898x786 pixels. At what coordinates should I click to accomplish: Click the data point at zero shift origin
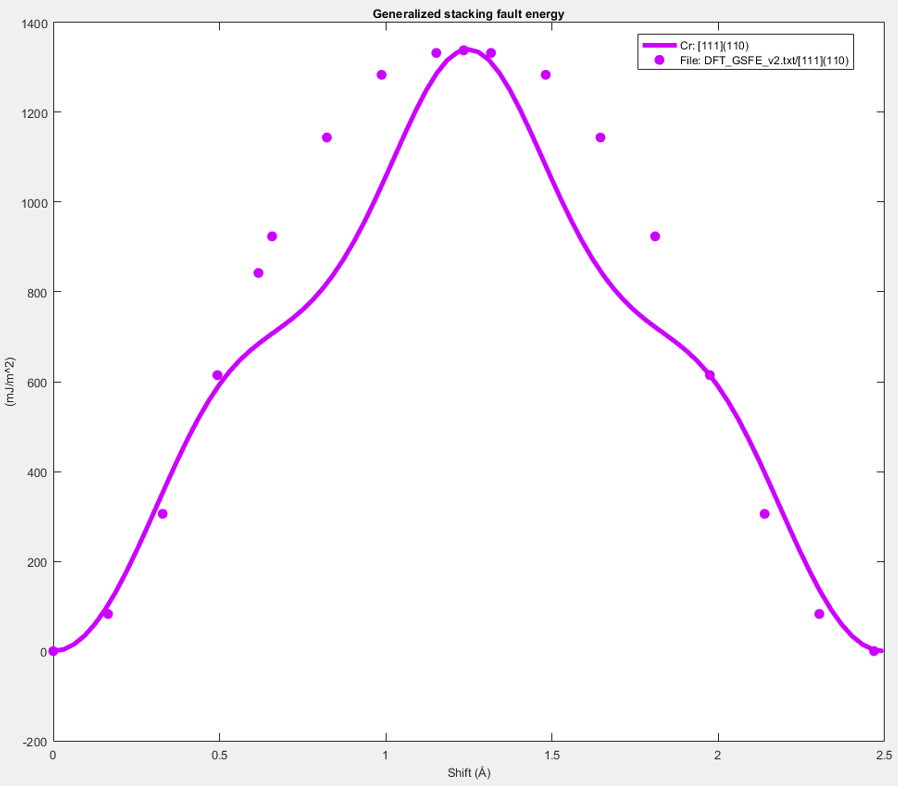(53, 651)
